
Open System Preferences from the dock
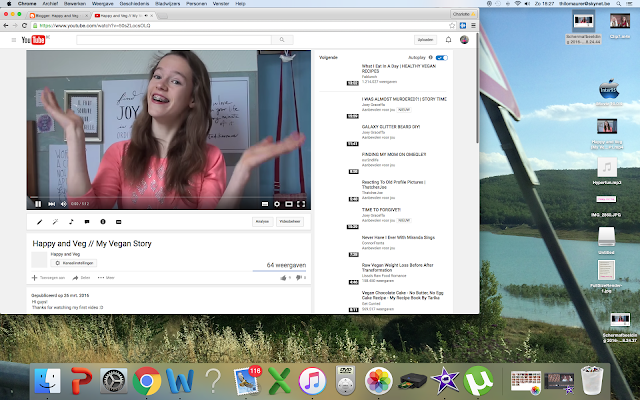pyautogui.click(x=114, y=381)
